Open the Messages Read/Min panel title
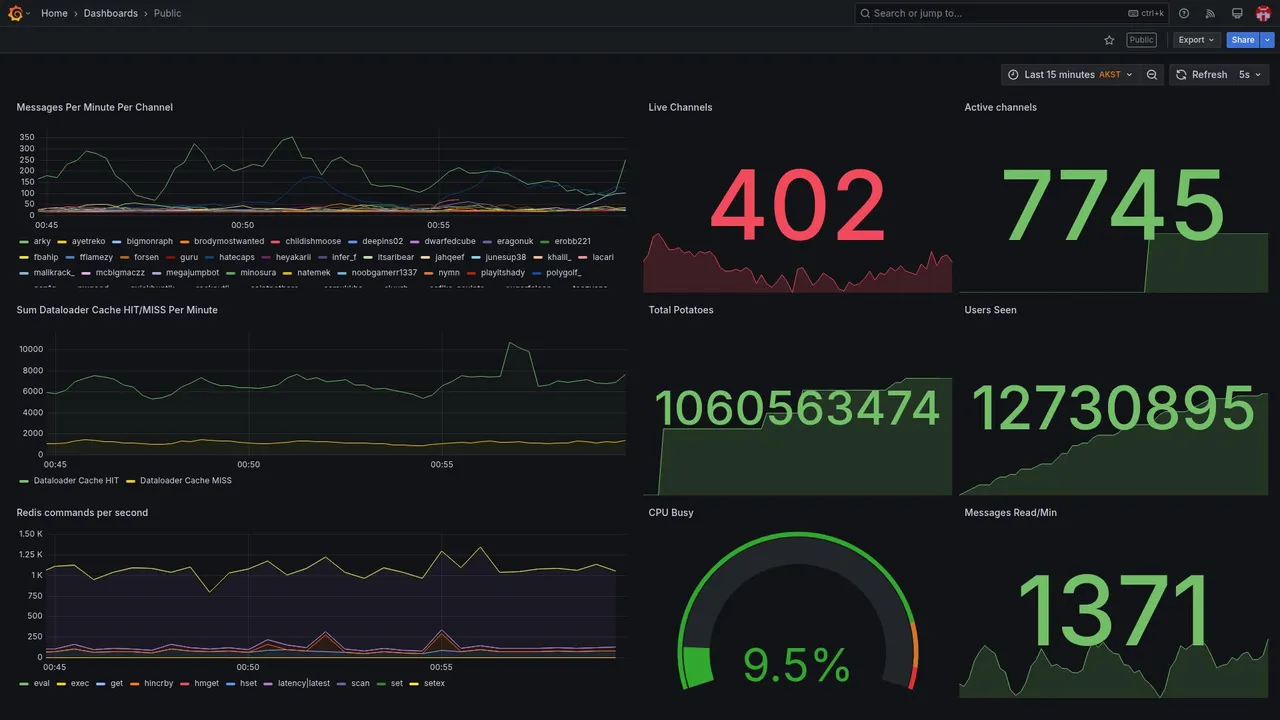The image size is (1280, 720). point(1010,512)
